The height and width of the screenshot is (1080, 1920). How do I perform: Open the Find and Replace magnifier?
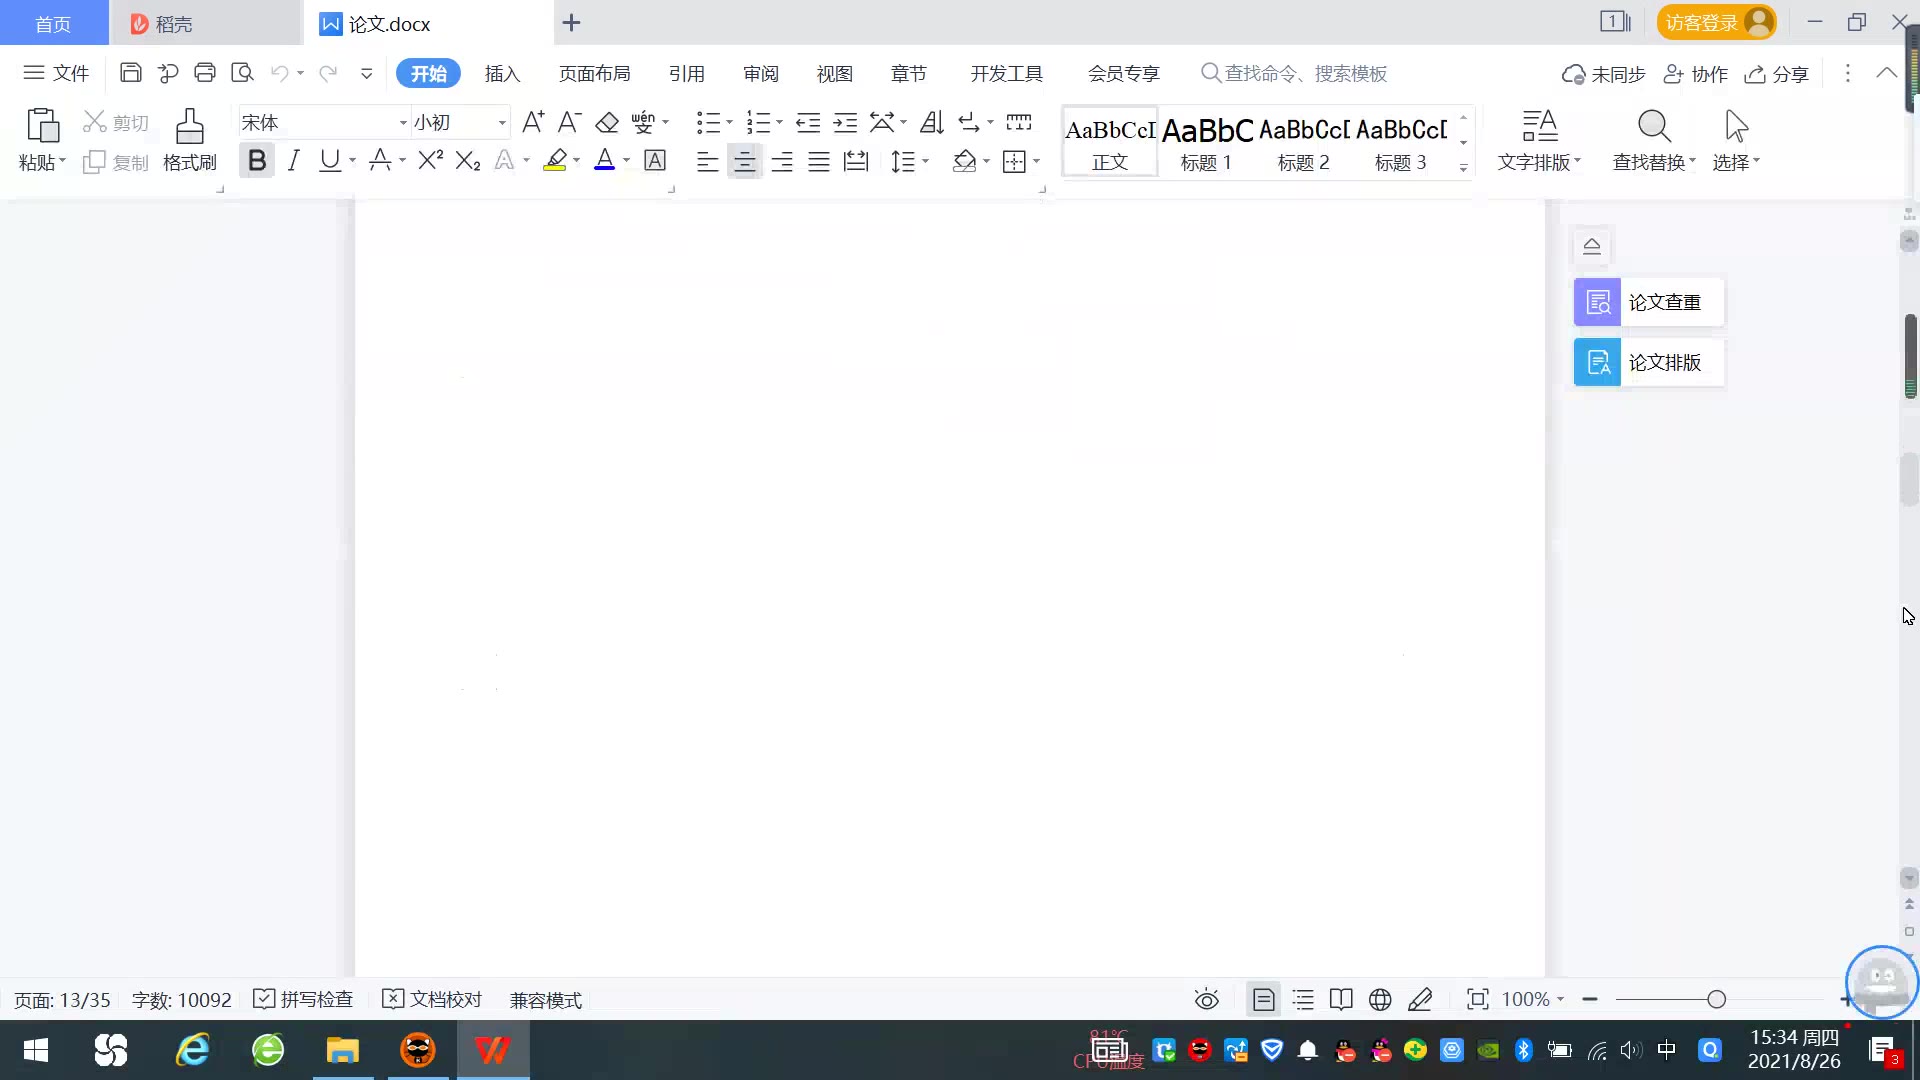tap(1654, 127)
